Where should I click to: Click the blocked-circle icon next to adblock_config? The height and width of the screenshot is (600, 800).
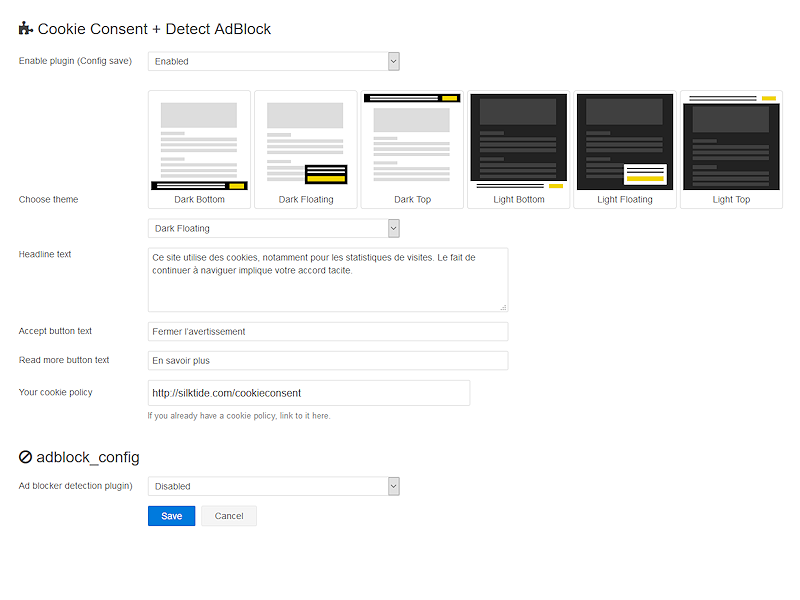click(x=24, y=456)
